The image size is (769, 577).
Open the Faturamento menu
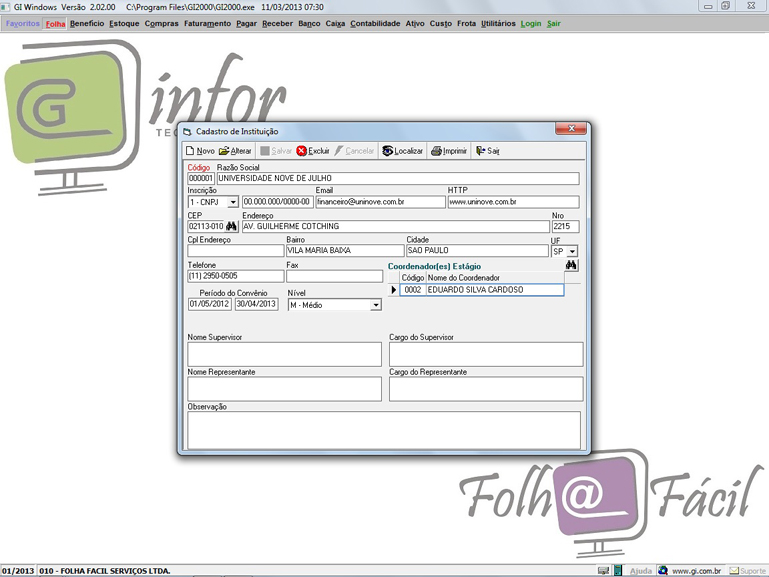[207, 24]
